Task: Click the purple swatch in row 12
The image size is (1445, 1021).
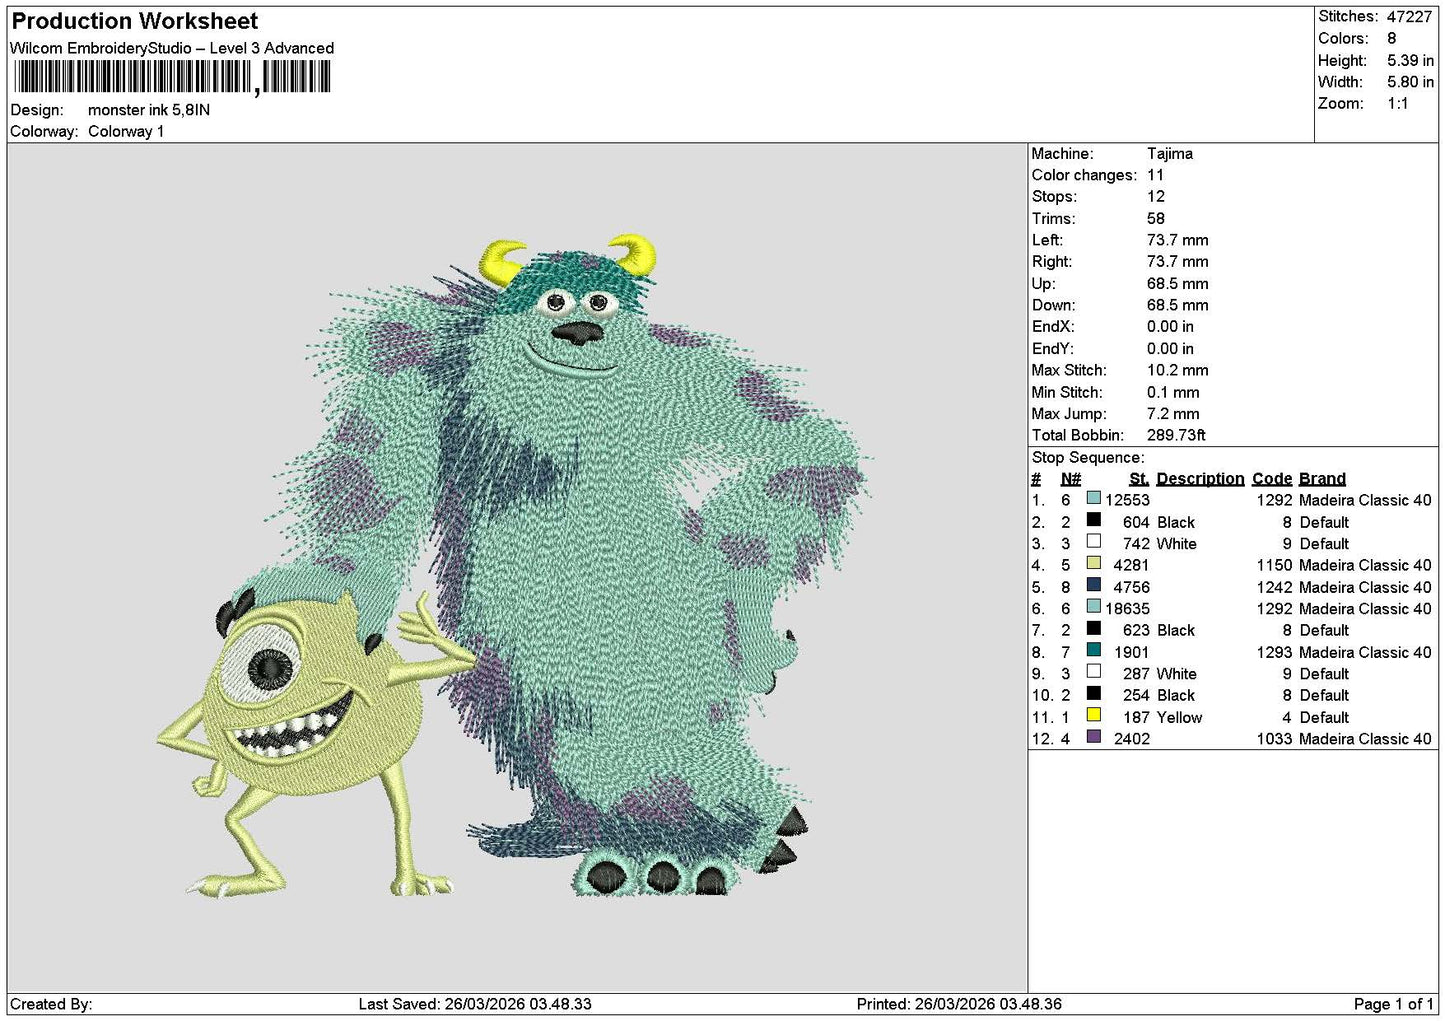Action: pos(1094,736)
